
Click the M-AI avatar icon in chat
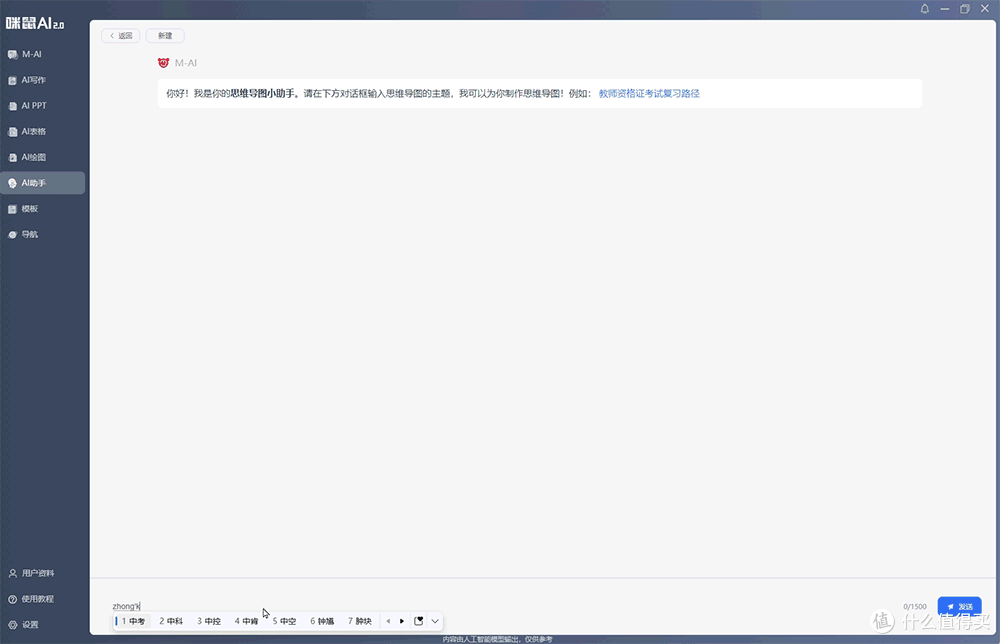163,62
